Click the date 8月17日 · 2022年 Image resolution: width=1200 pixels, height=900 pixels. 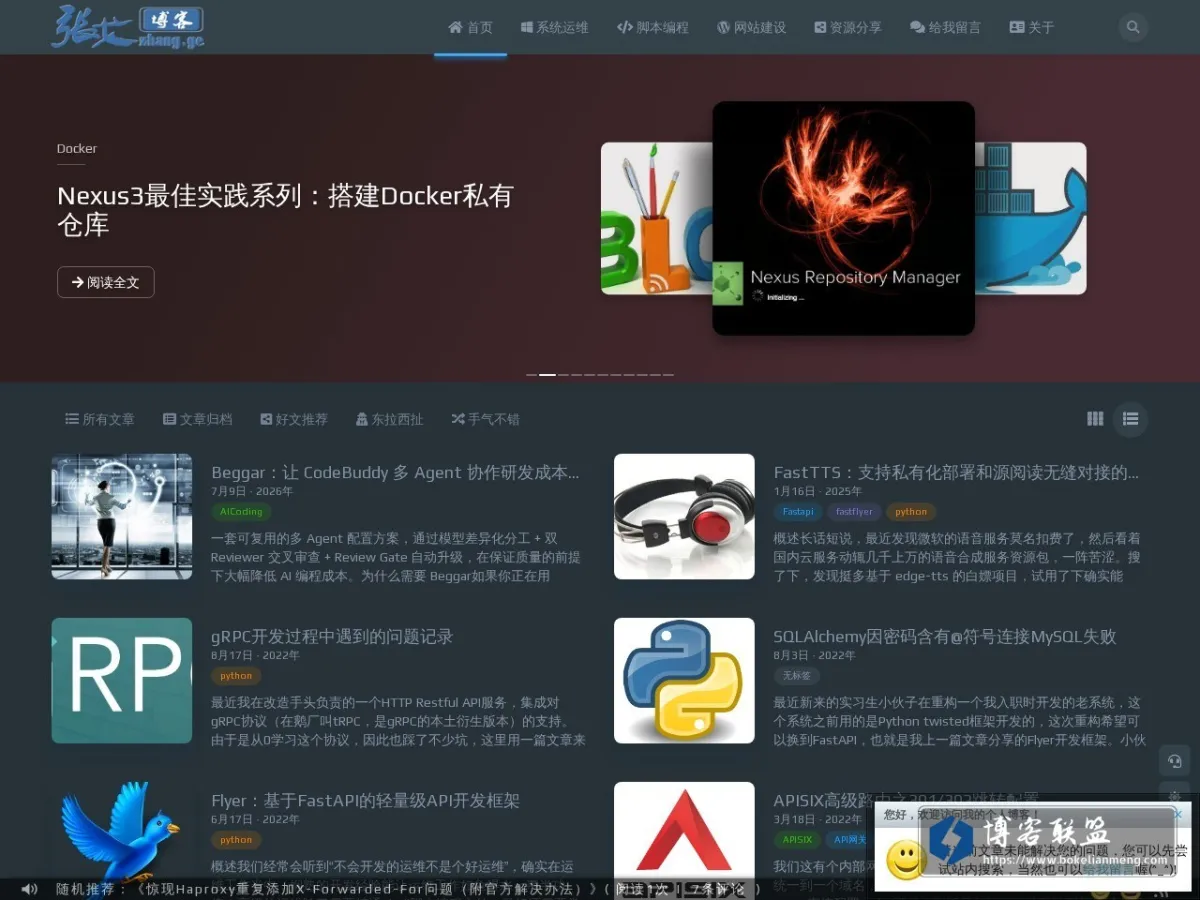[x=255, y=655]
